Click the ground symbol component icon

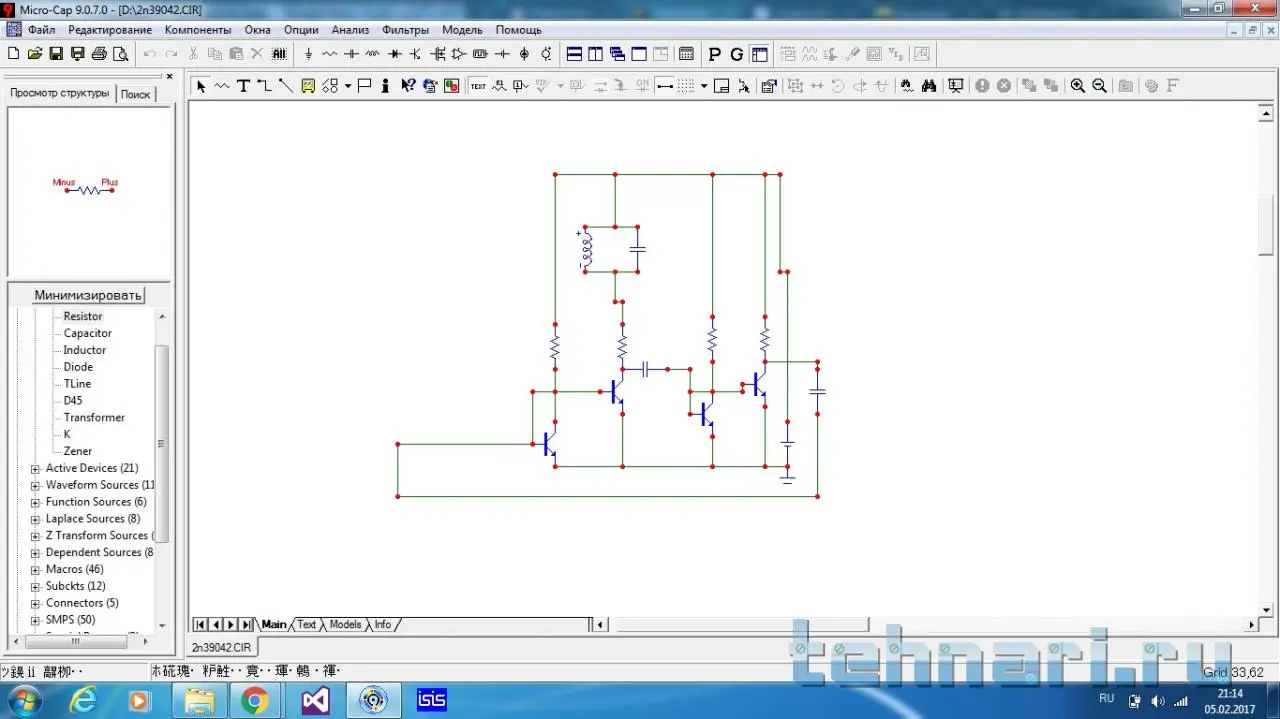pos(308,54)
